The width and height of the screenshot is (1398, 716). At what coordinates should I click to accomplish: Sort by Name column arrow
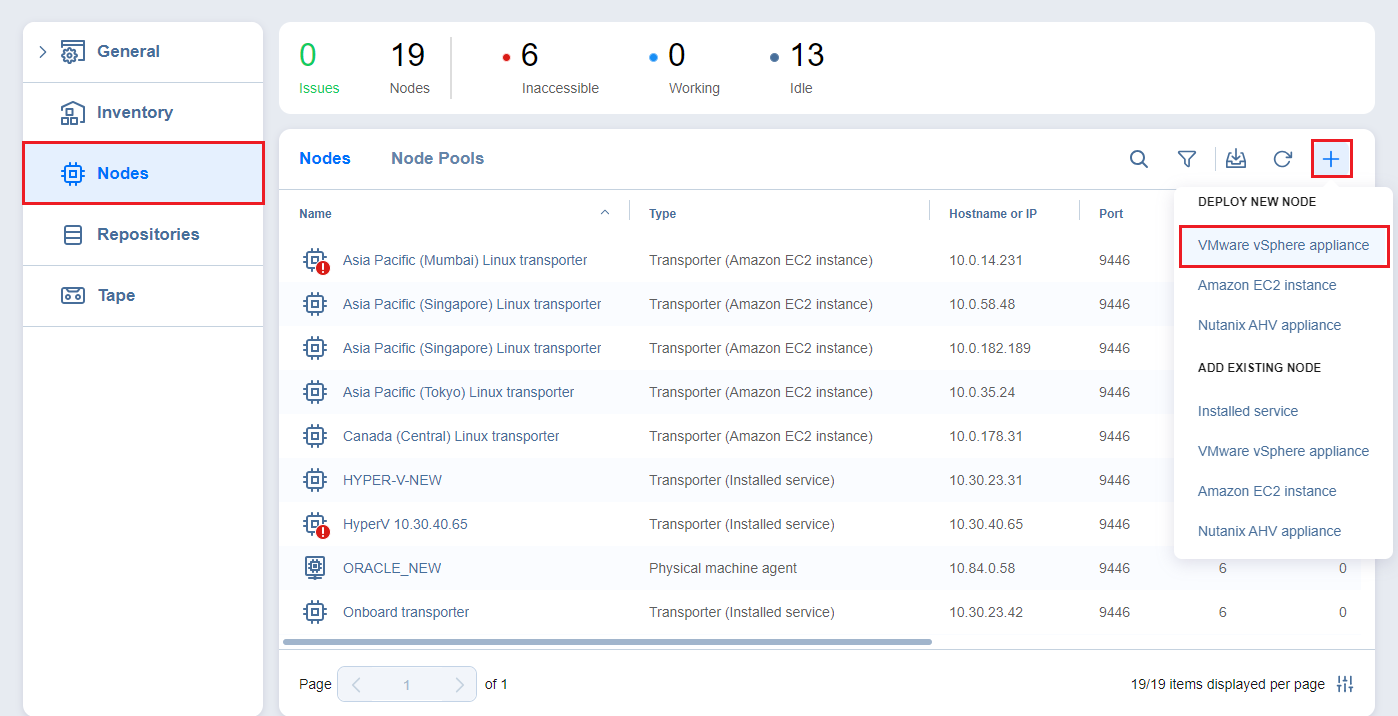click(x=604, y=213)
